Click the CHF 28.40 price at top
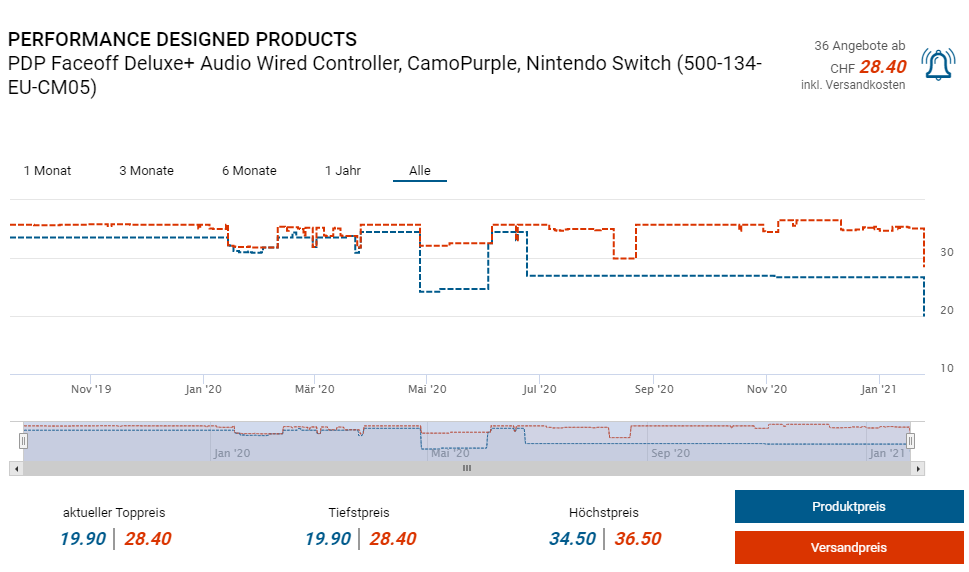969x572 pixels. pos(868,67)
